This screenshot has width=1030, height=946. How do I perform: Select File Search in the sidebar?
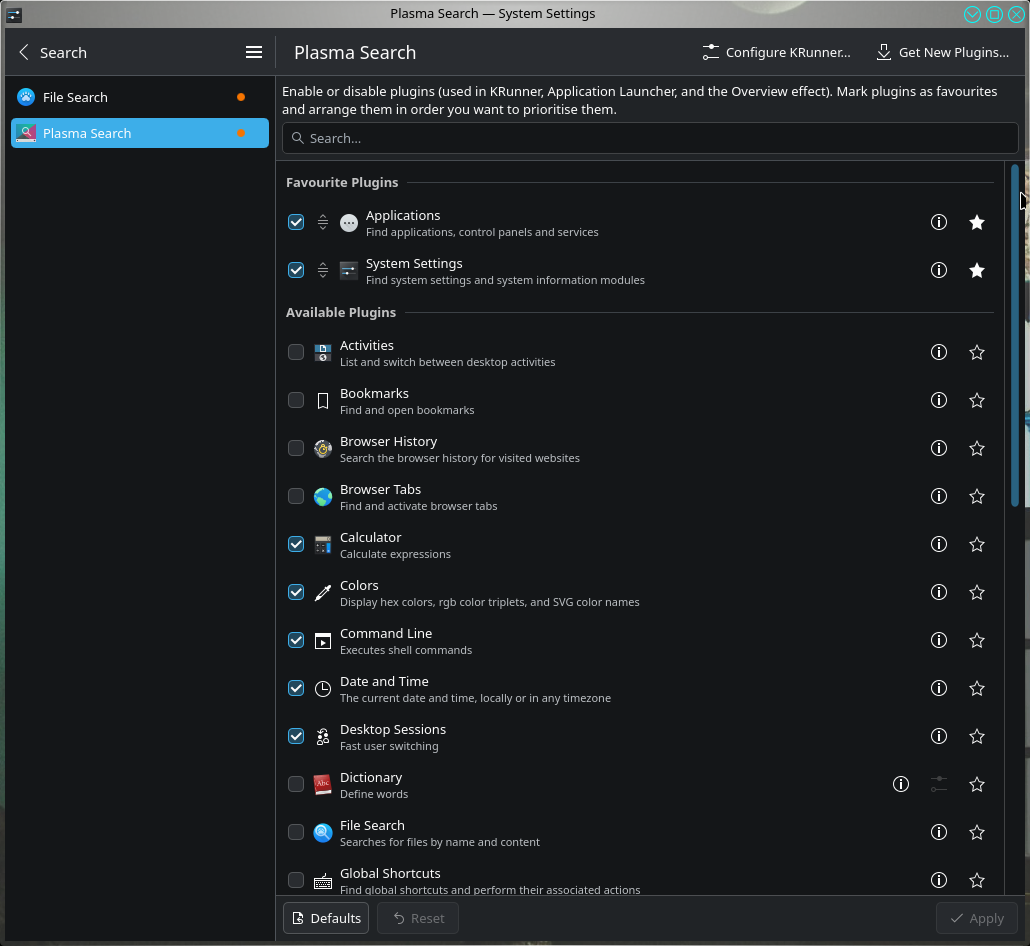tap(75, 97)
